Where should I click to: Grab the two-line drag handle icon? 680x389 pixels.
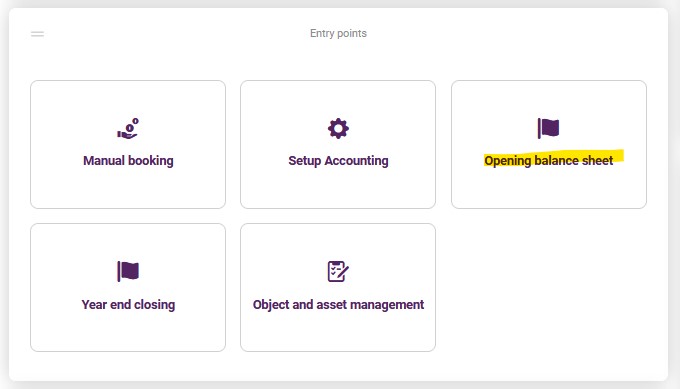click(x=37, y=34)
